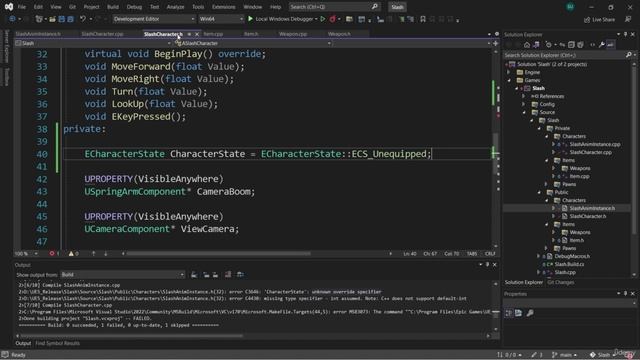The width and height of the screenshot is (640, 360).
Task: Click Show All Files icon in Solution Explorer
Action: coord(580,45)
